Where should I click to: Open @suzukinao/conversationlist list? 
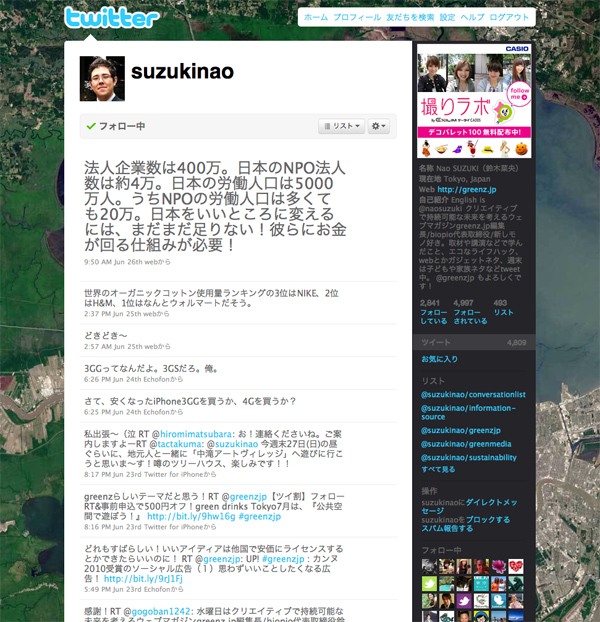[x=473, y=395]
